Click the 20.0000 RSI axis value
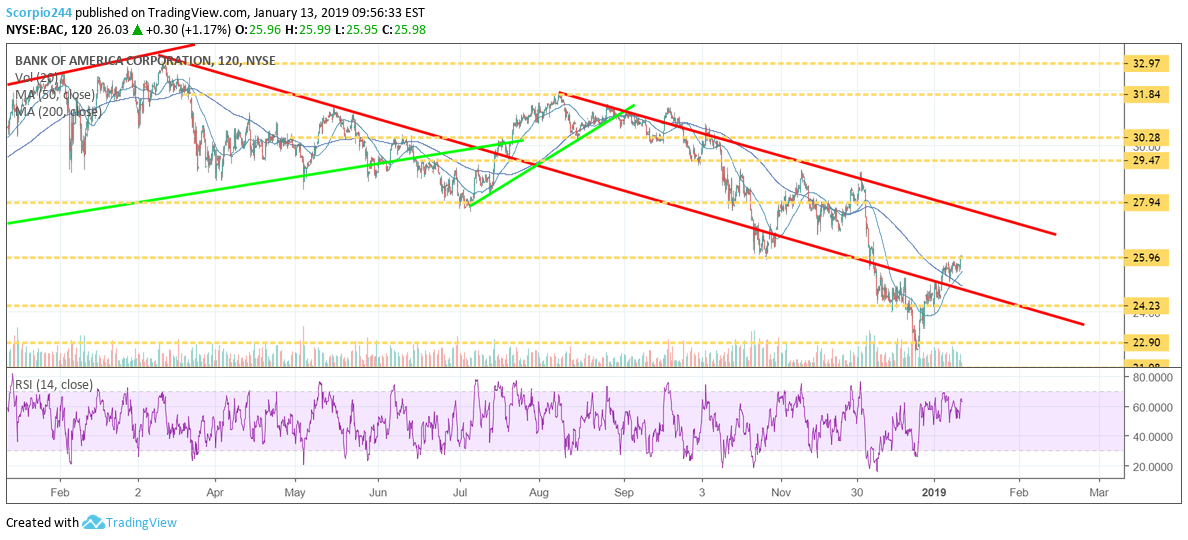Image resolution: width=1188 pixels, height=540 pixels. pyautogui.click(x=1152, y=467)
